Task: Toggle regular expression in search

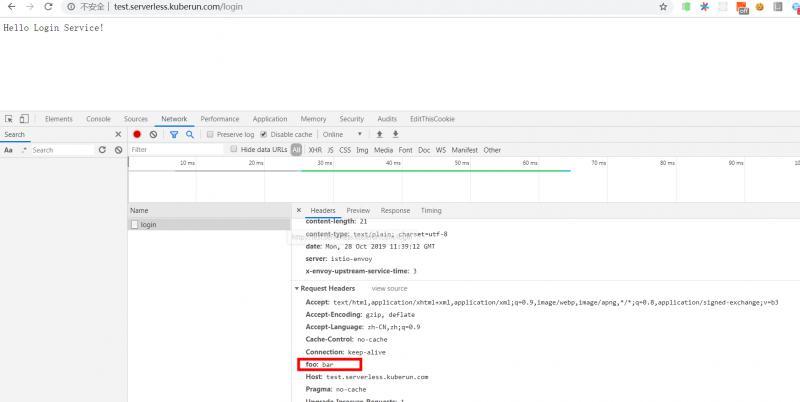Action: [x=23, y=150]
